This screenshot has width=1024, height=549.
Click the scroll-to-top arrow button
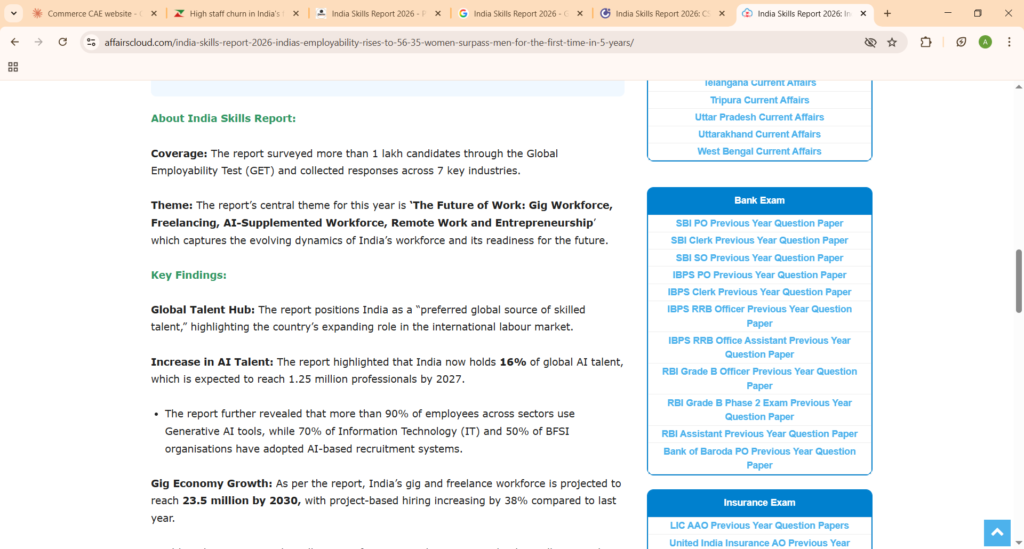pyautogui.click(x=996, y=532)
